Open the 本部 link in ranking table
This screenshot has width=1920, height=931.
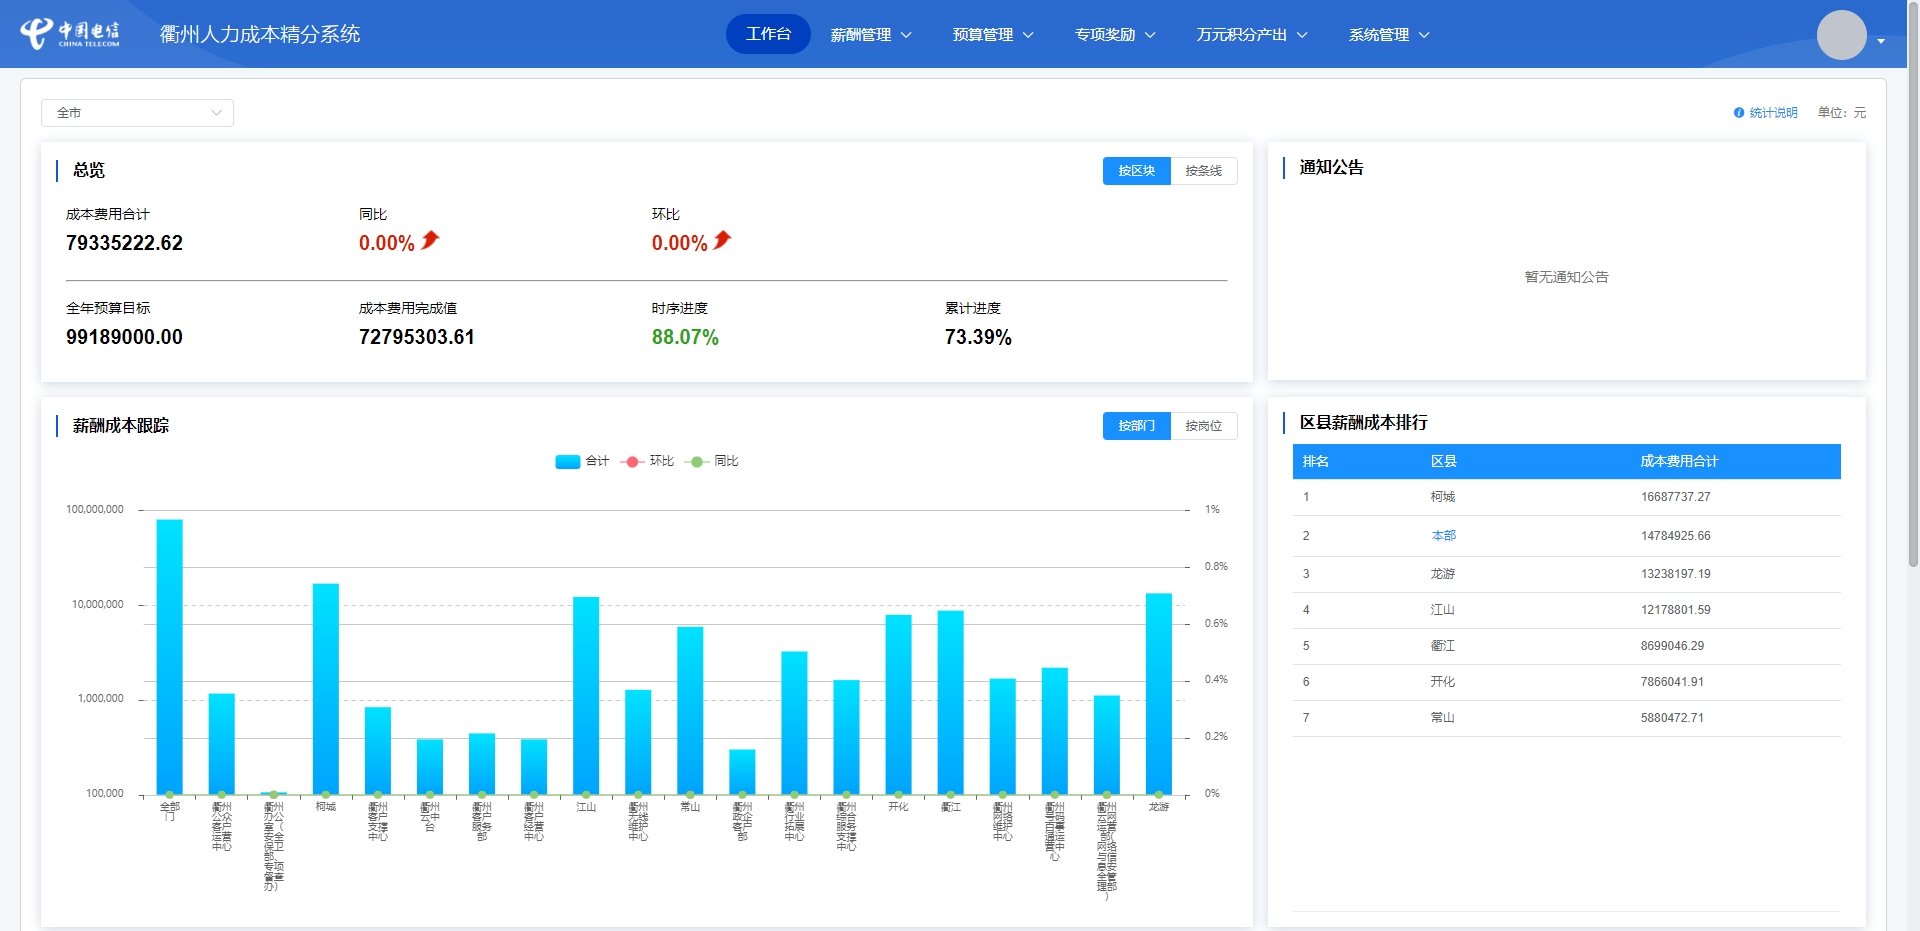[1443, 536]
